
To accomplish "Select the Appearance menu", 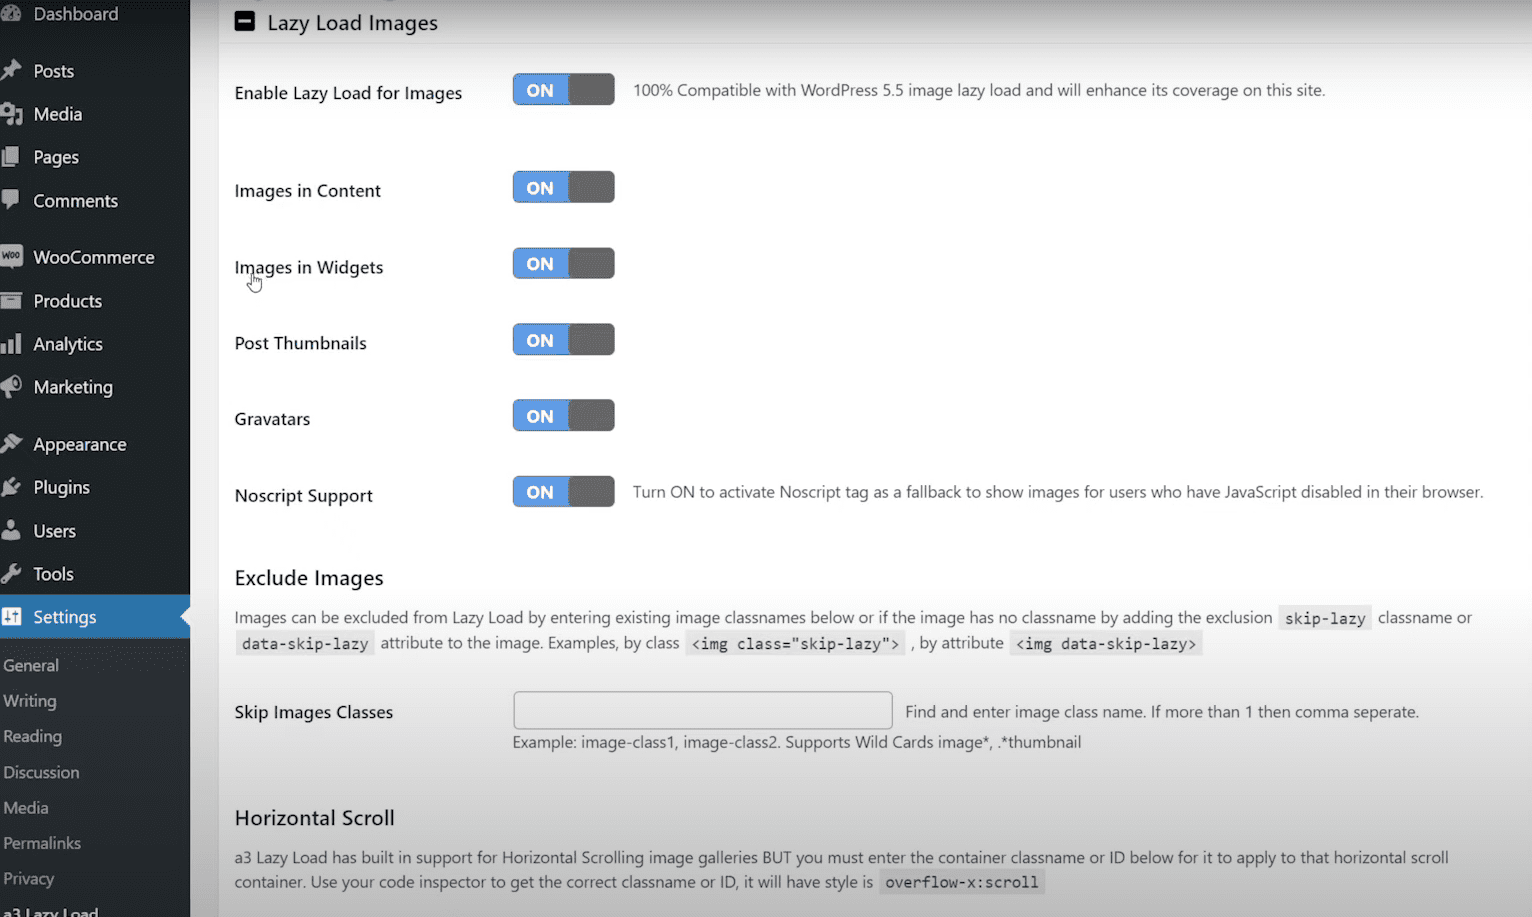I will point(80,444).
